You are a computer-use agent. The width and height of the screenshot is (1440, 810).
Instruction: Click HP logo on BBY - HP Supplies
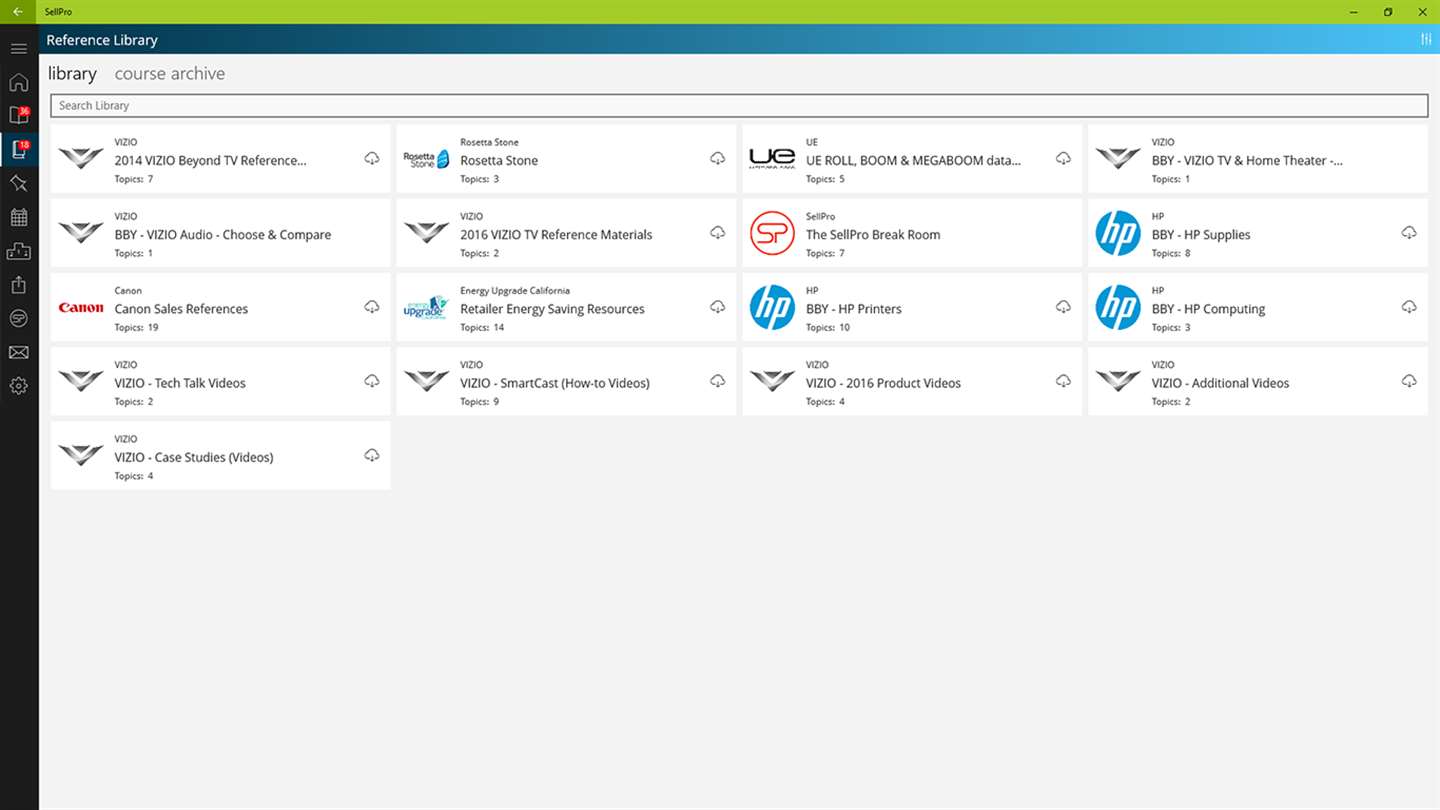click(x=1118, y=233)
